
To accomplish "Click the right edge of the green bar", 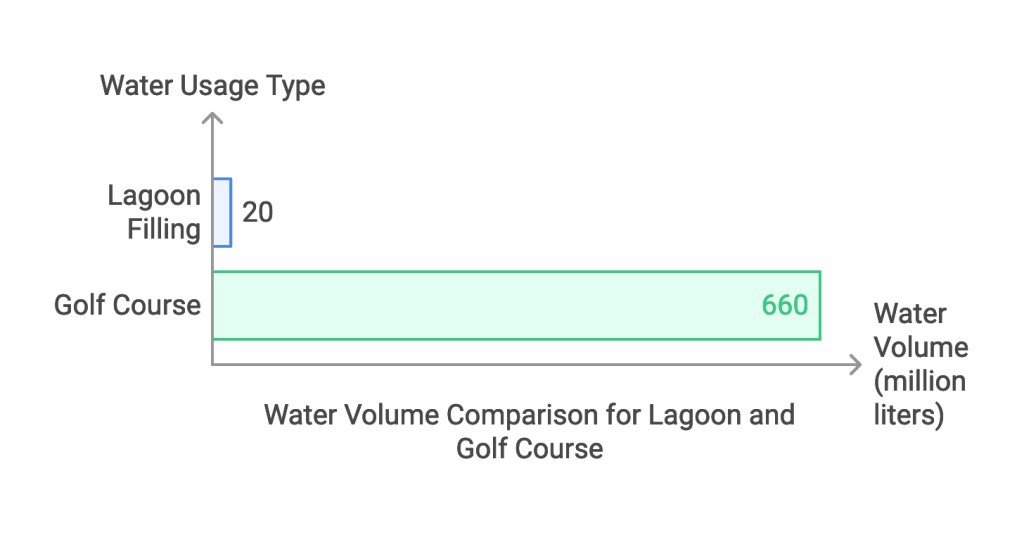I will coord(820,305).
